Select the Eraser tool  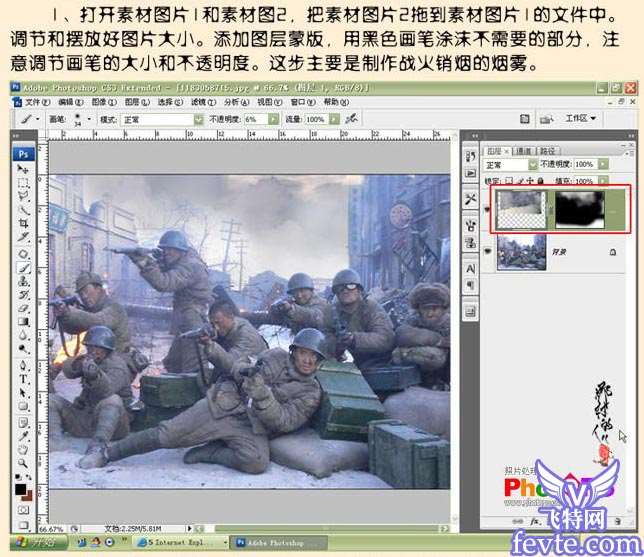point(23,308)
